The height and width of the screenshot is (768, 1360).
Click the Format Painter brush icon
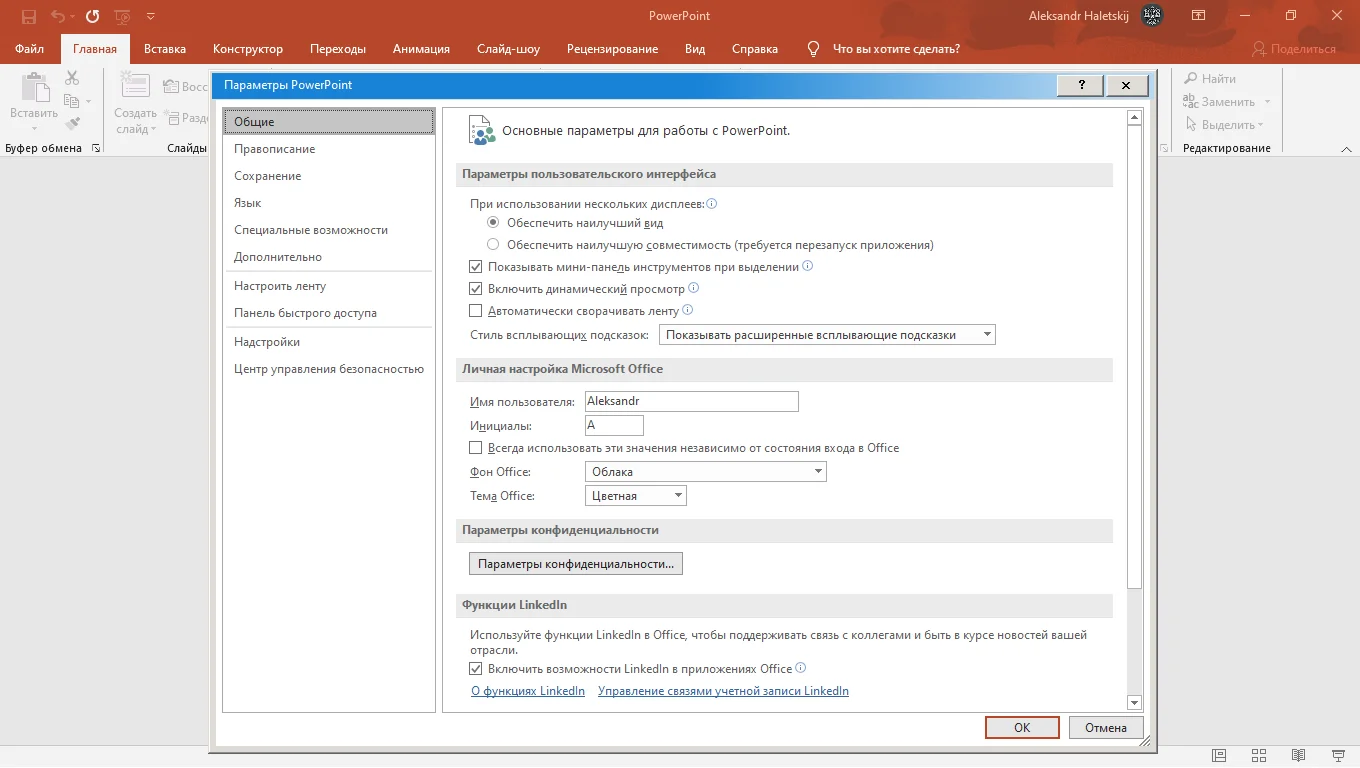coord(72,124)
